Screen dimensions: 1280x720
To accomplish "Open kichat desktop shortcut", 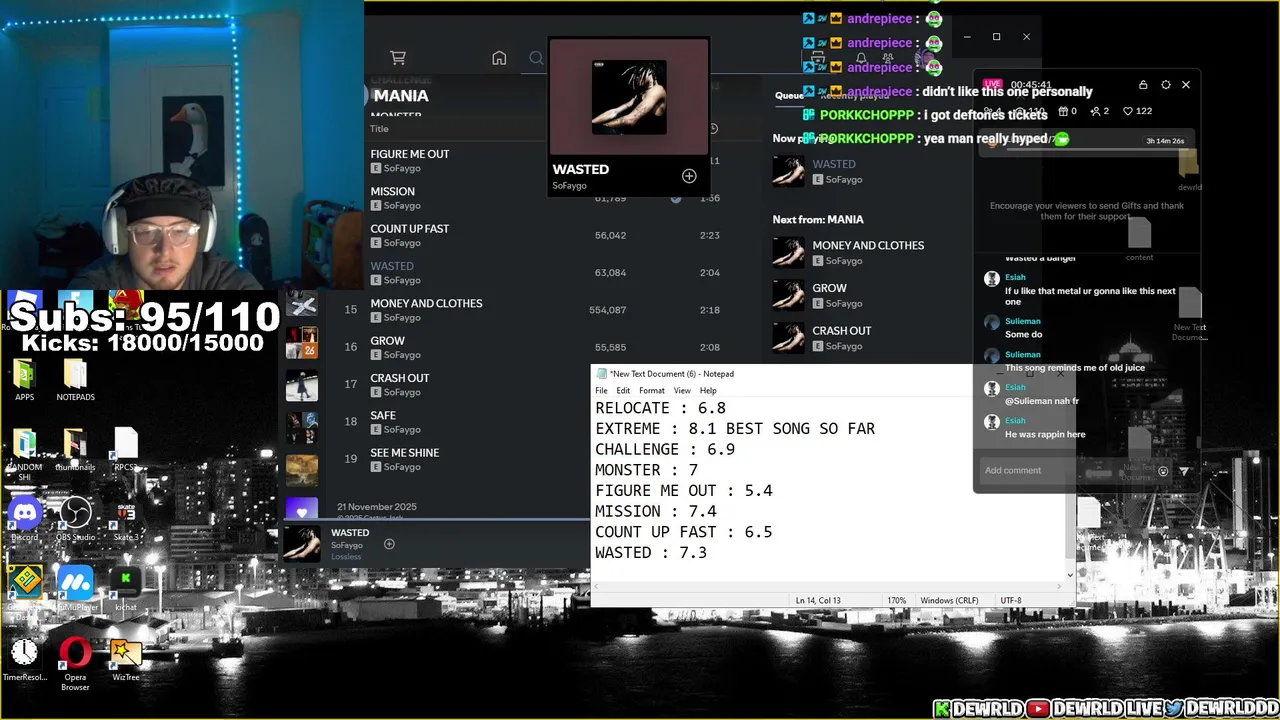I will 126,587.
